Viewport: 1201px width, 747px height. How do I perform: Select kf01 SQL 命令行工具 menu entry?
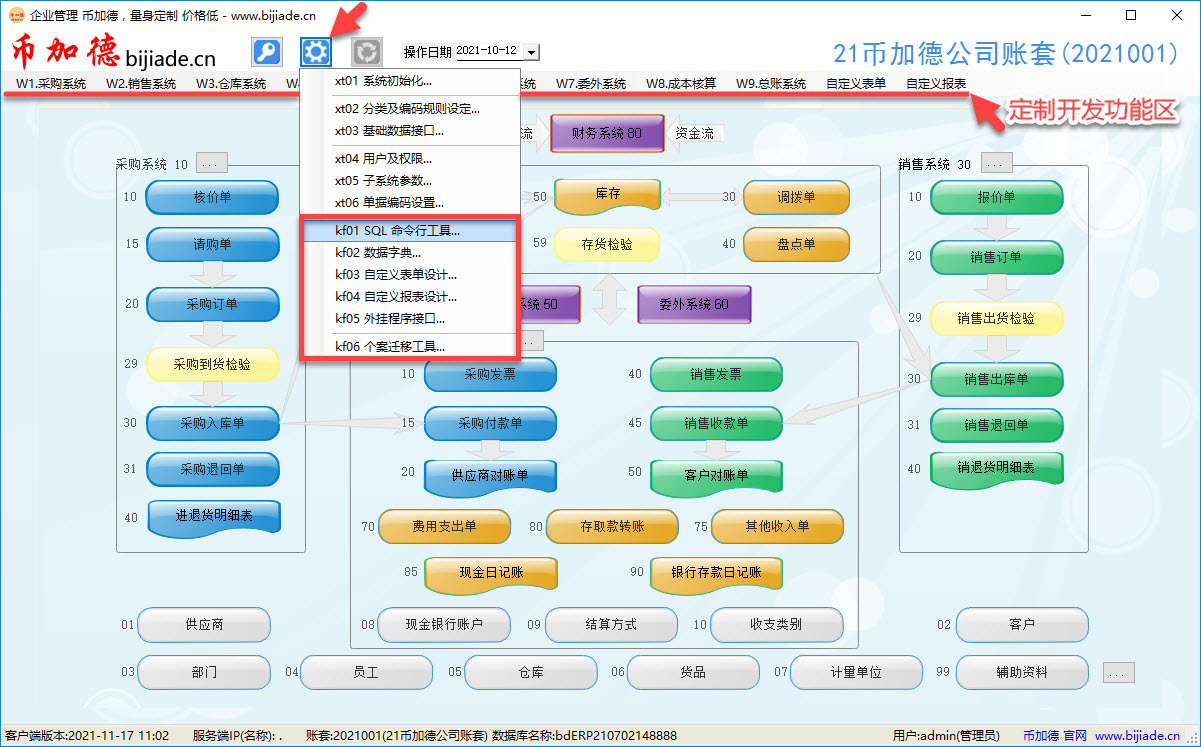point(397,231)
